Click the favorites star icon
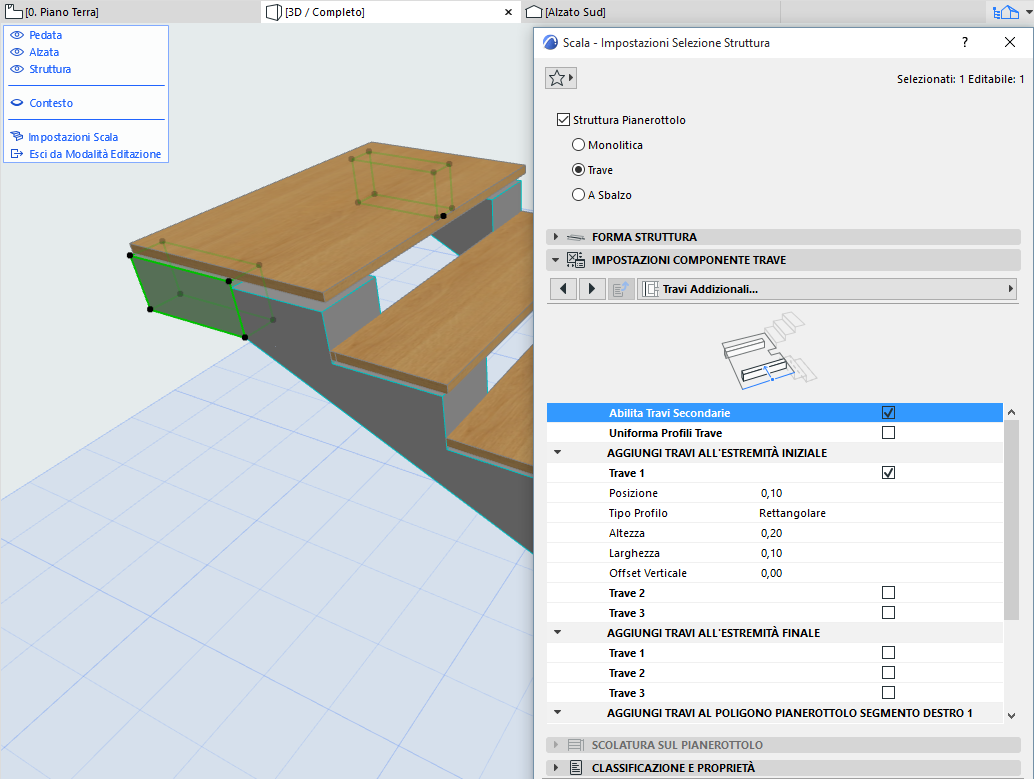Viewport: 1034px width, 779px height. click(x=557, y=78)
